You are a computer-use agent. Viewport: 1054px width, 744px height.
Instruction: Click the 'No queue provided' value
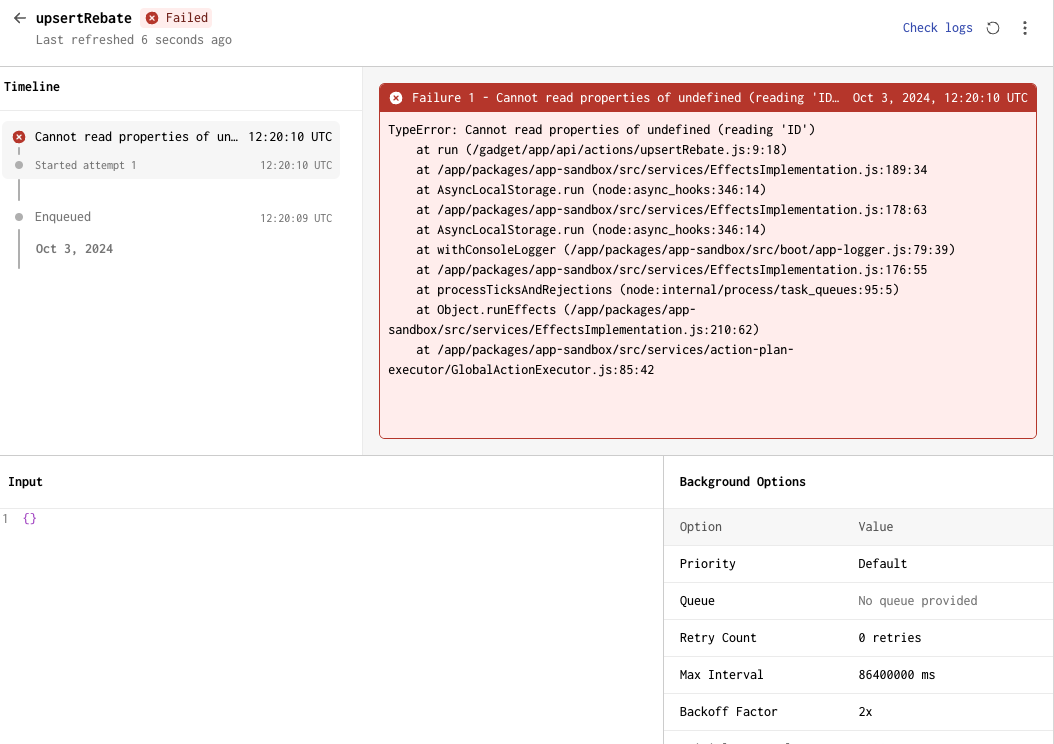[917, 601]
